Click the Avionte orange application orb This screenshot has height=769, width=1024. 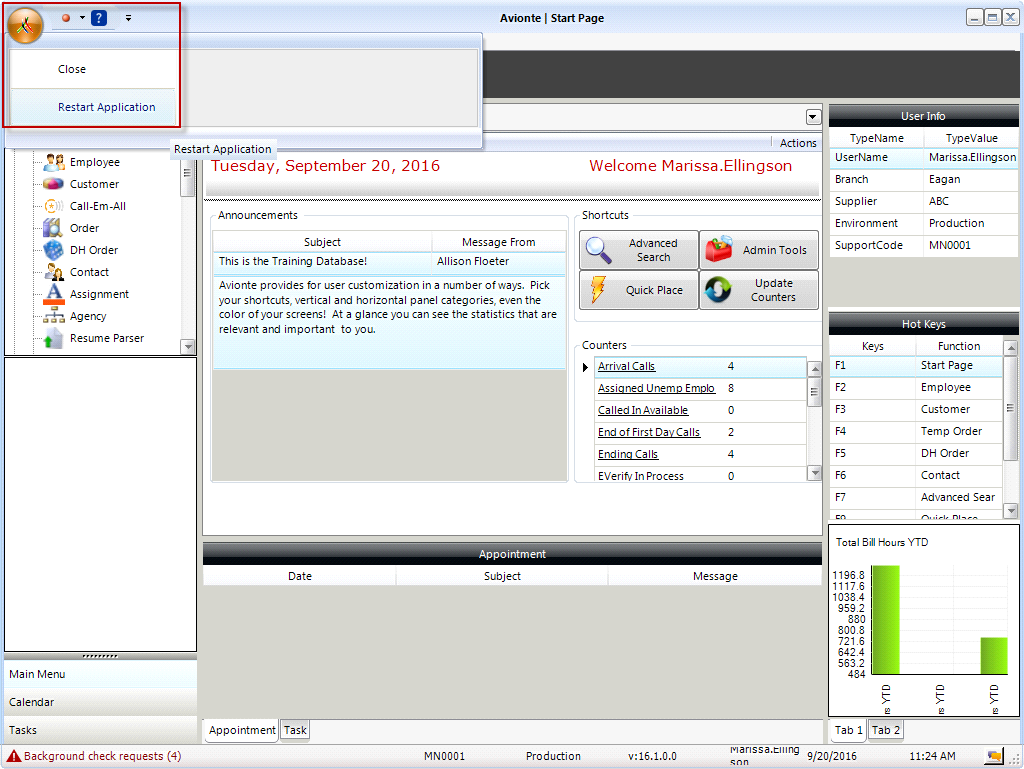coord(25,25)
